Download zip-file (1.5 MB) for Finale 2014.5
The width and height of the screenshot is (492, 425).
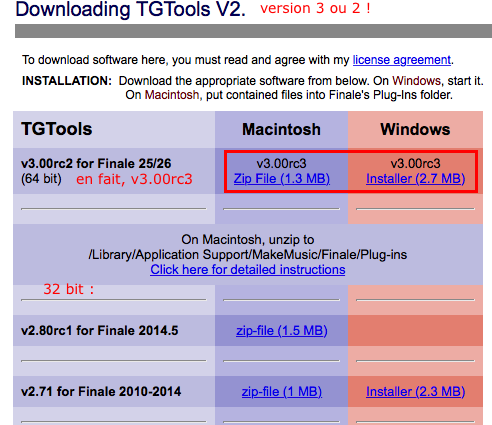[282, 331]
